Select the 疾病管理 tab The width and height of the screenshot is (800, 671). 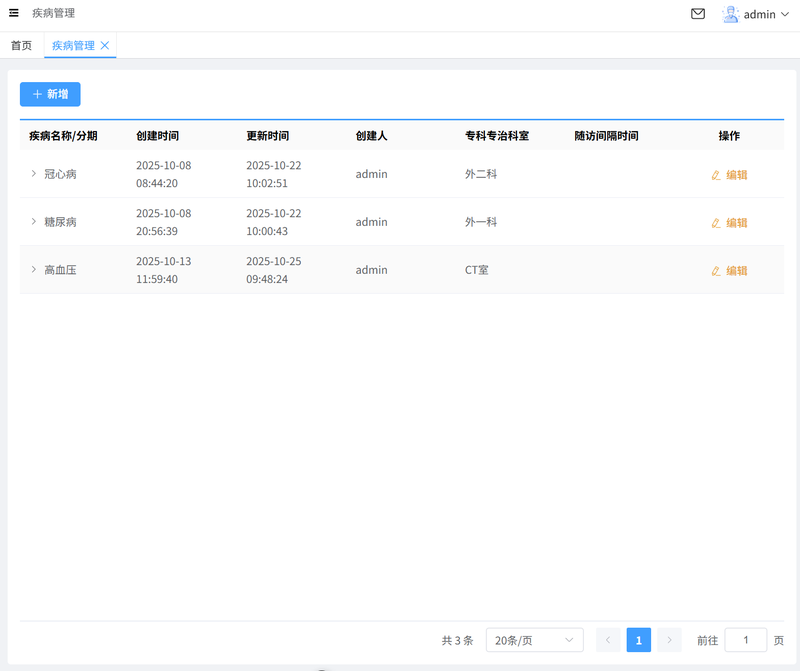(x=73, y=45)
